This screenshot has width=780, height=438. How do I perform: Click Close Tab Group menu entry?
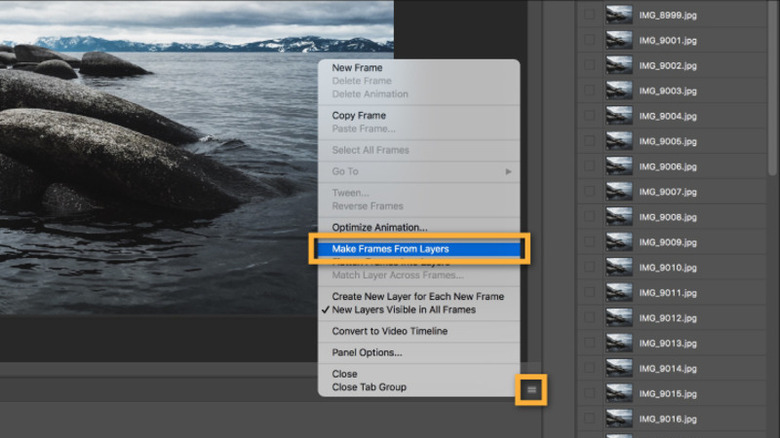coord(368,387)
